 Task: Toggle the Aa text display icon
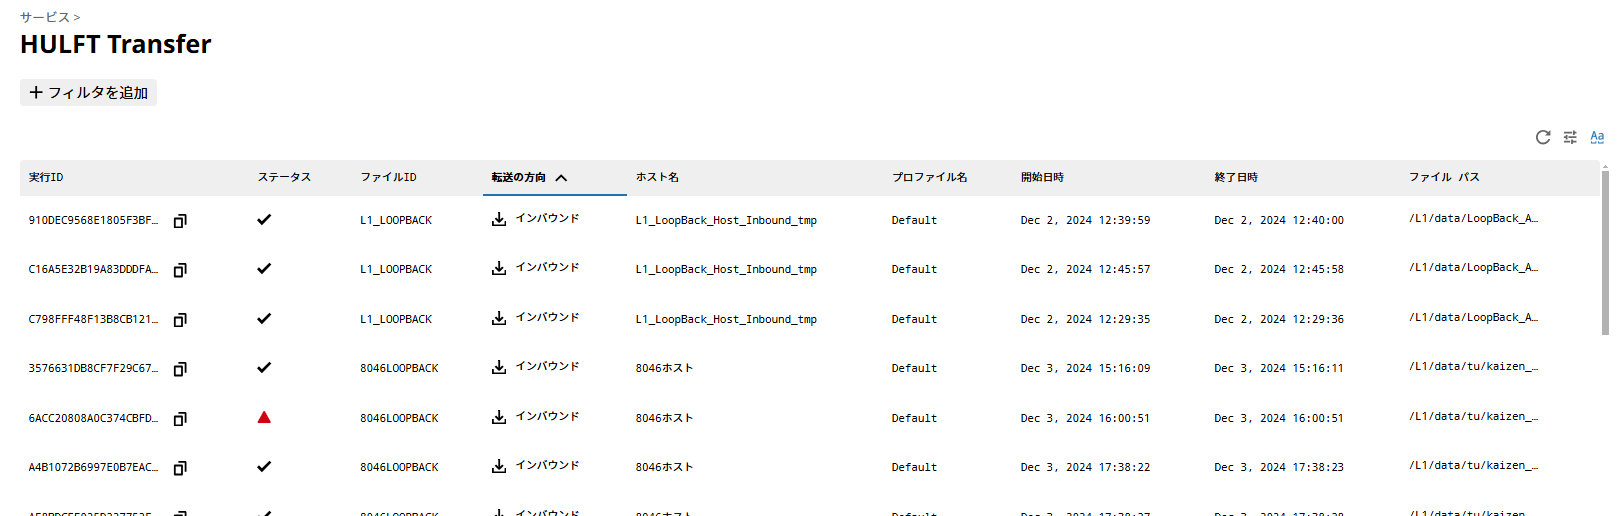(x=1597, y=137)
